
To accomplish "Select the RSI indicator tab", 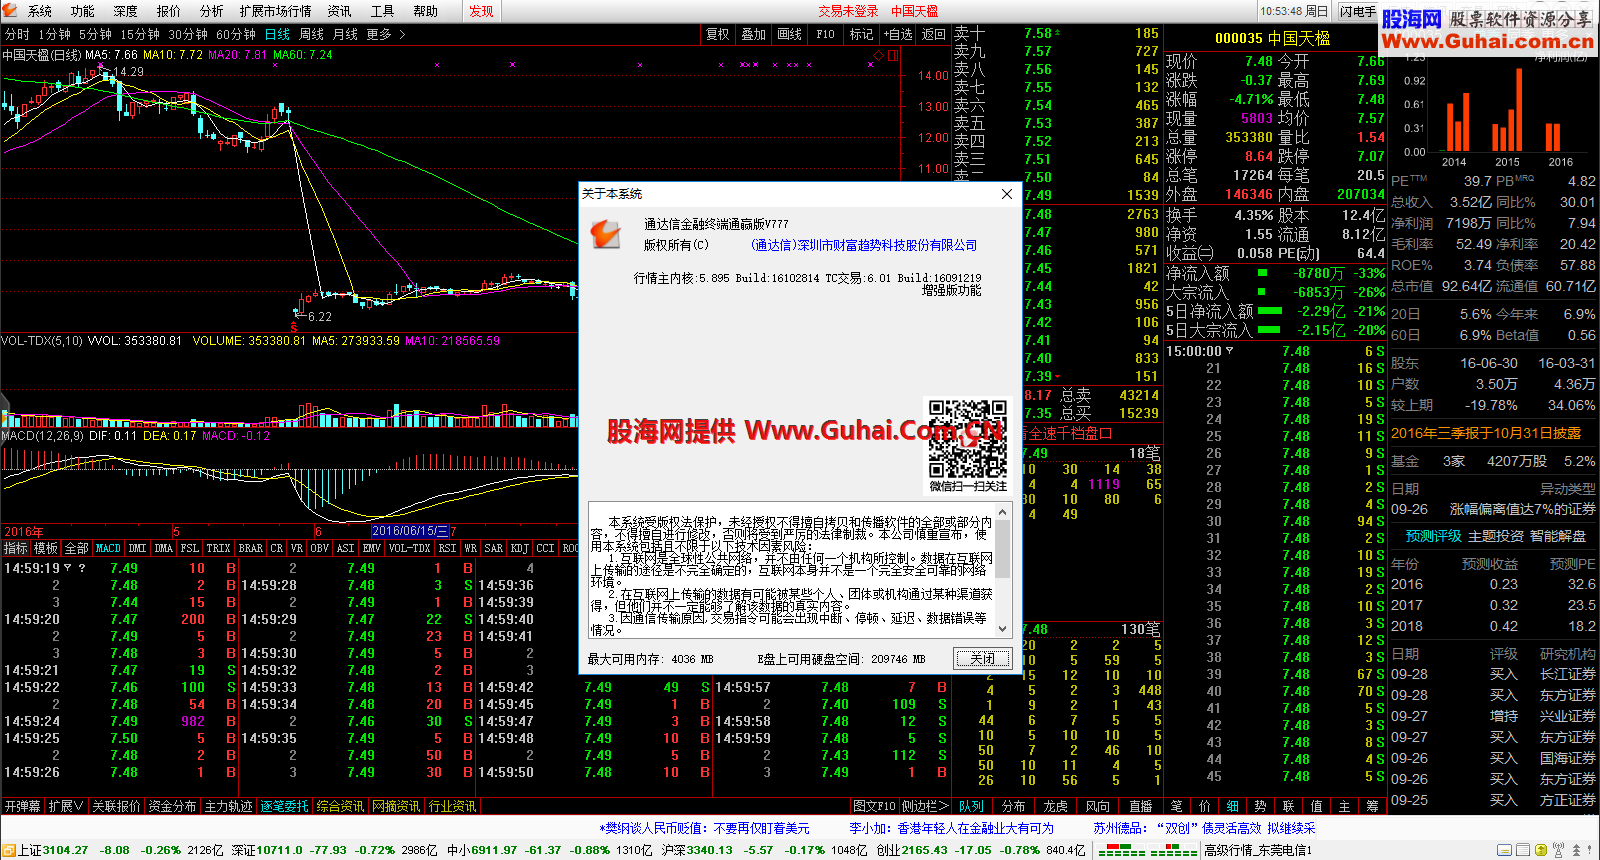I will coord(447,548).
